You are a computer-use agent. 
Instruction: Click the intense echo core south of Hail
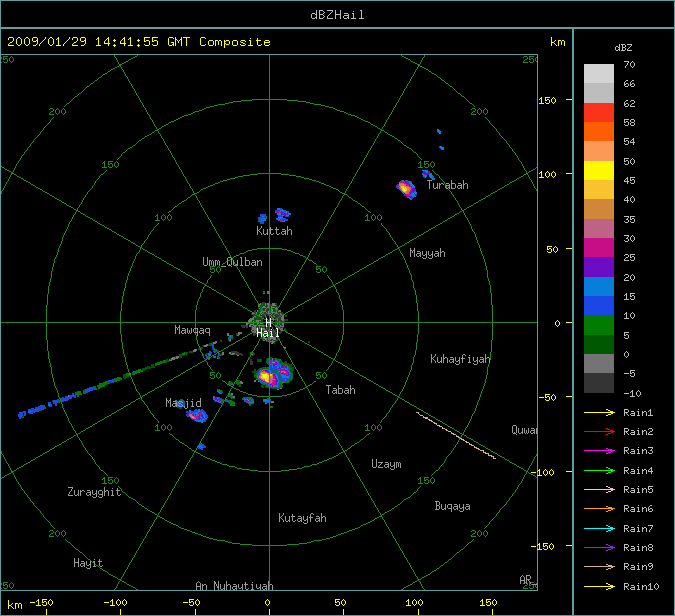[266, 376]
